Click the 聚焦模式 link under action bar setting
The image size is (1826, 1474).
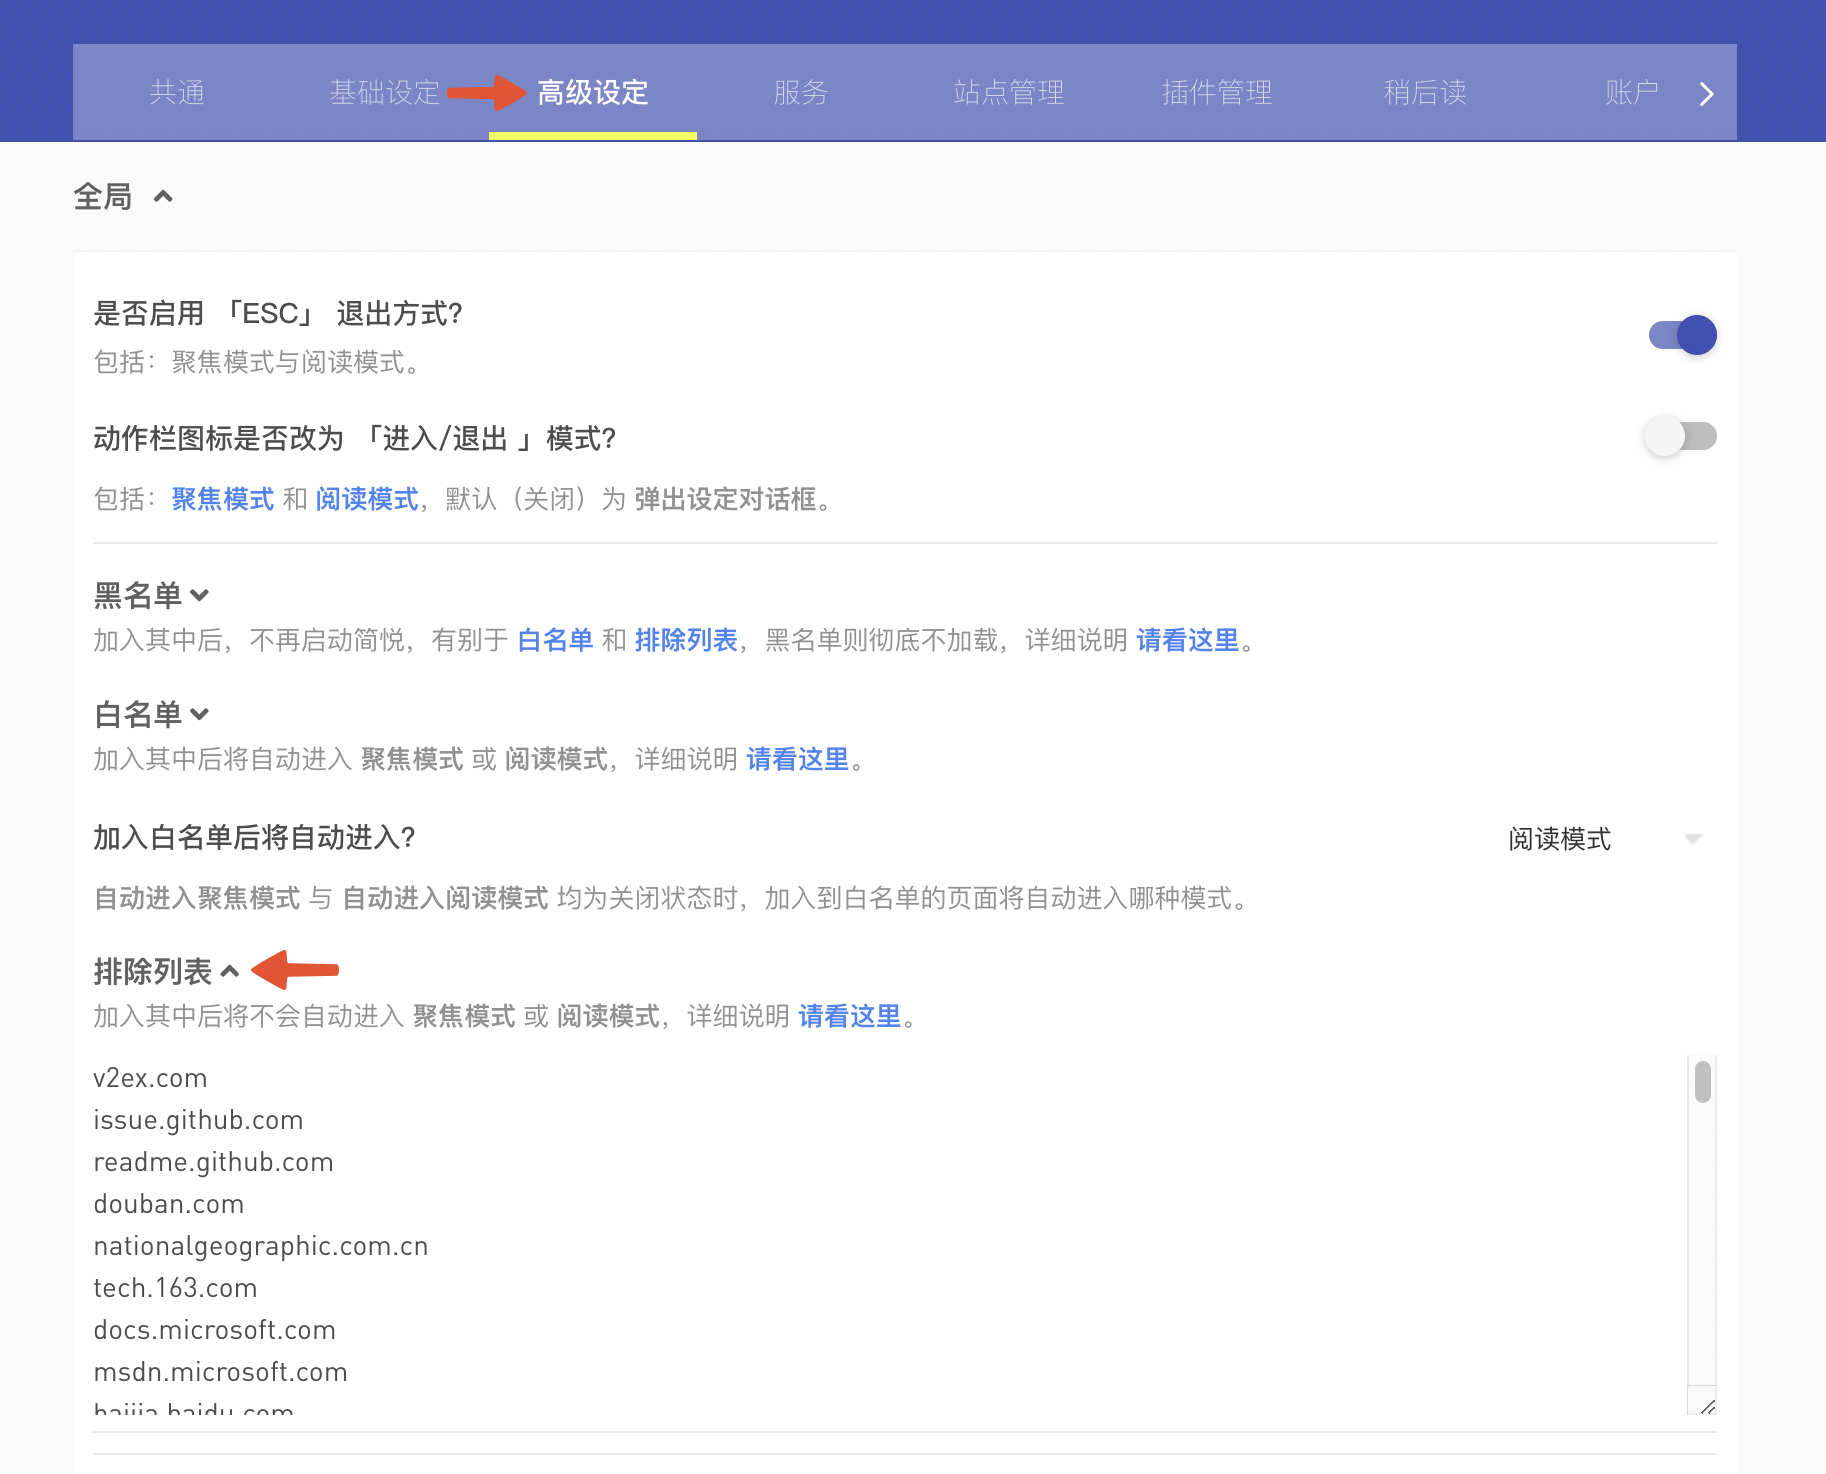(x=222, y=499)
